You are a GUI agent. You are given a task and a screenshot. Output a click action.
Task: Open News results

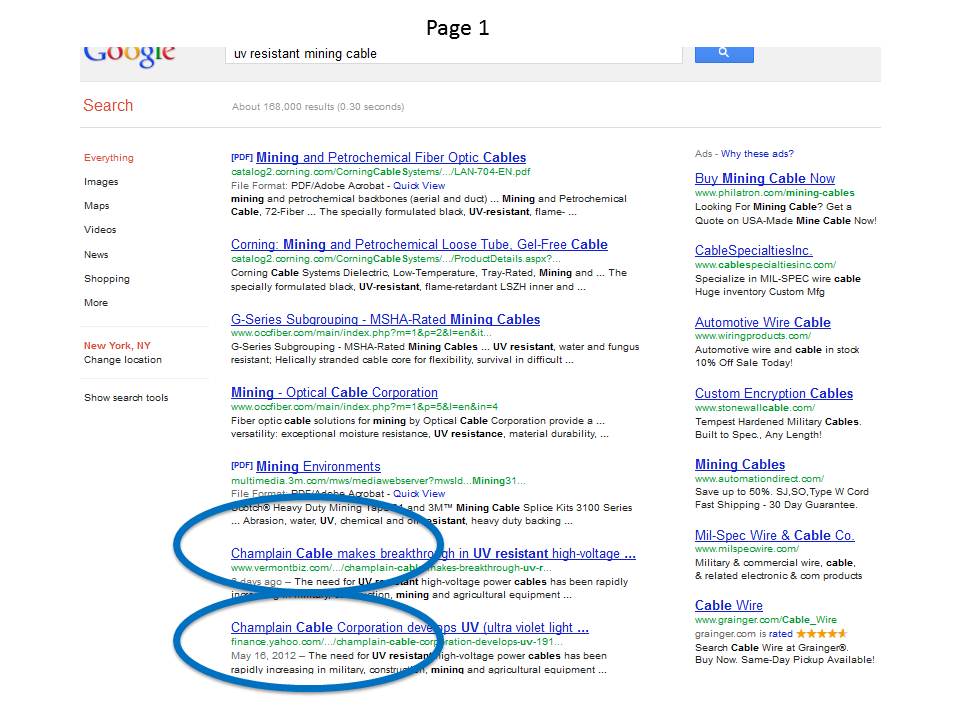point(96,255)
